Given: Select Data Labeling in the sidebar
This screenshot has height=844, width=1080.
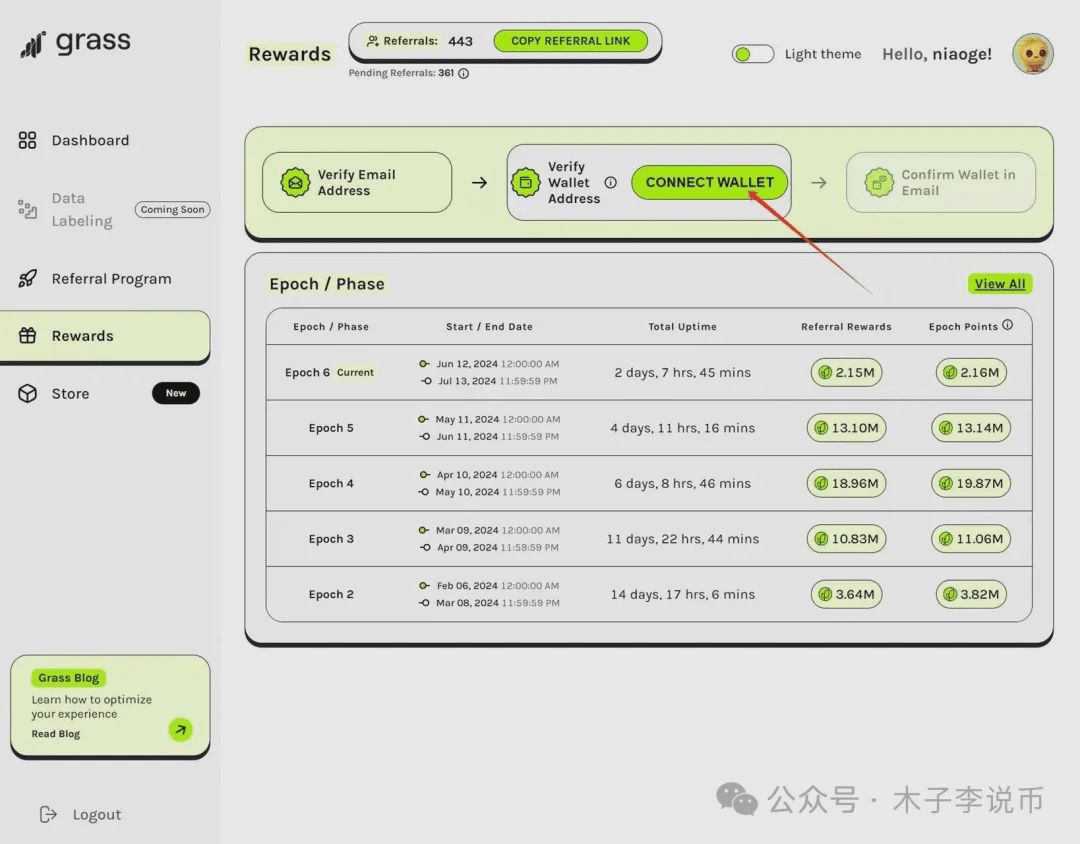Looking at the screenshot, I should 82,209.
